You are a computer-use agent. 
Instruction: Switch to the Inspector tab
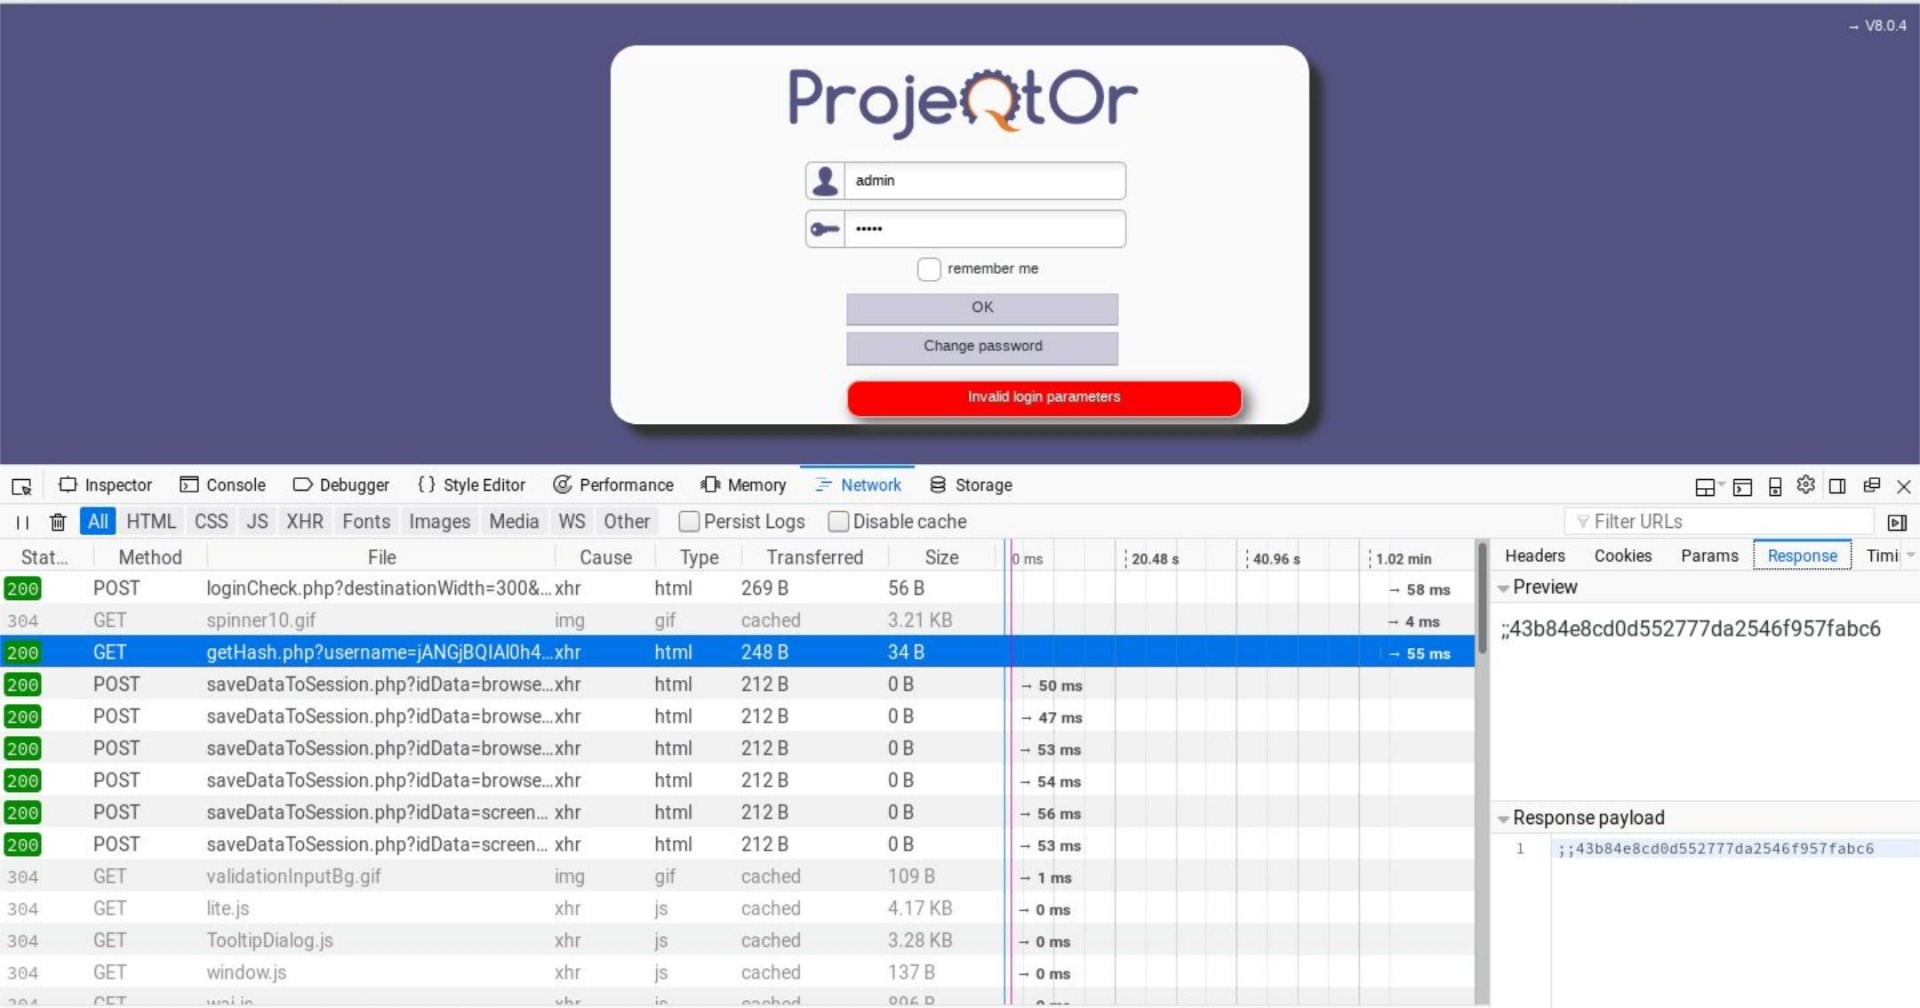click(105, 485)
